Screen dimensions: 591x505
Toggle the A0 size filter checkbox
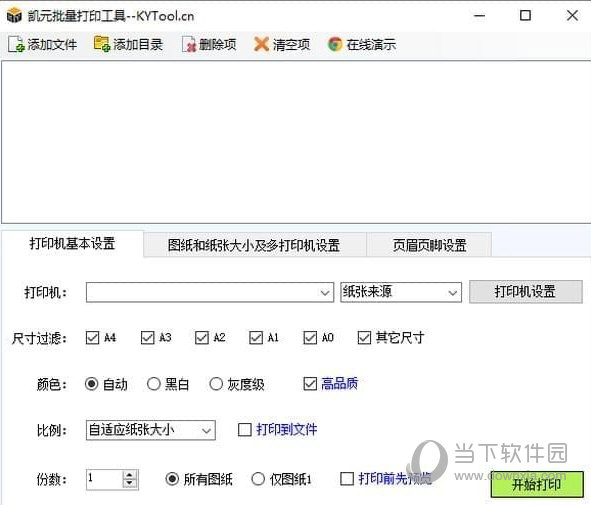(310, 338)
